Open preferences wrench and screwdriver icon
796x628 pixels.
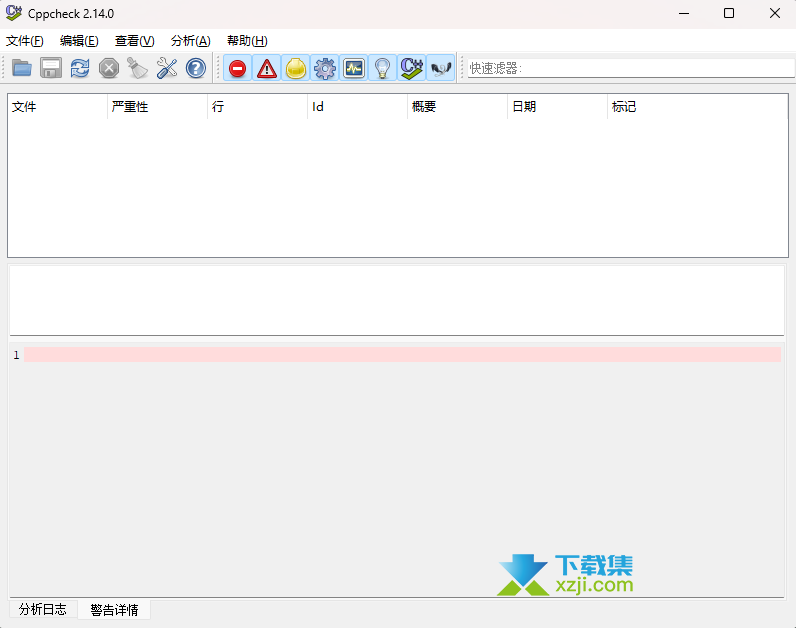(x=167, y=68)
